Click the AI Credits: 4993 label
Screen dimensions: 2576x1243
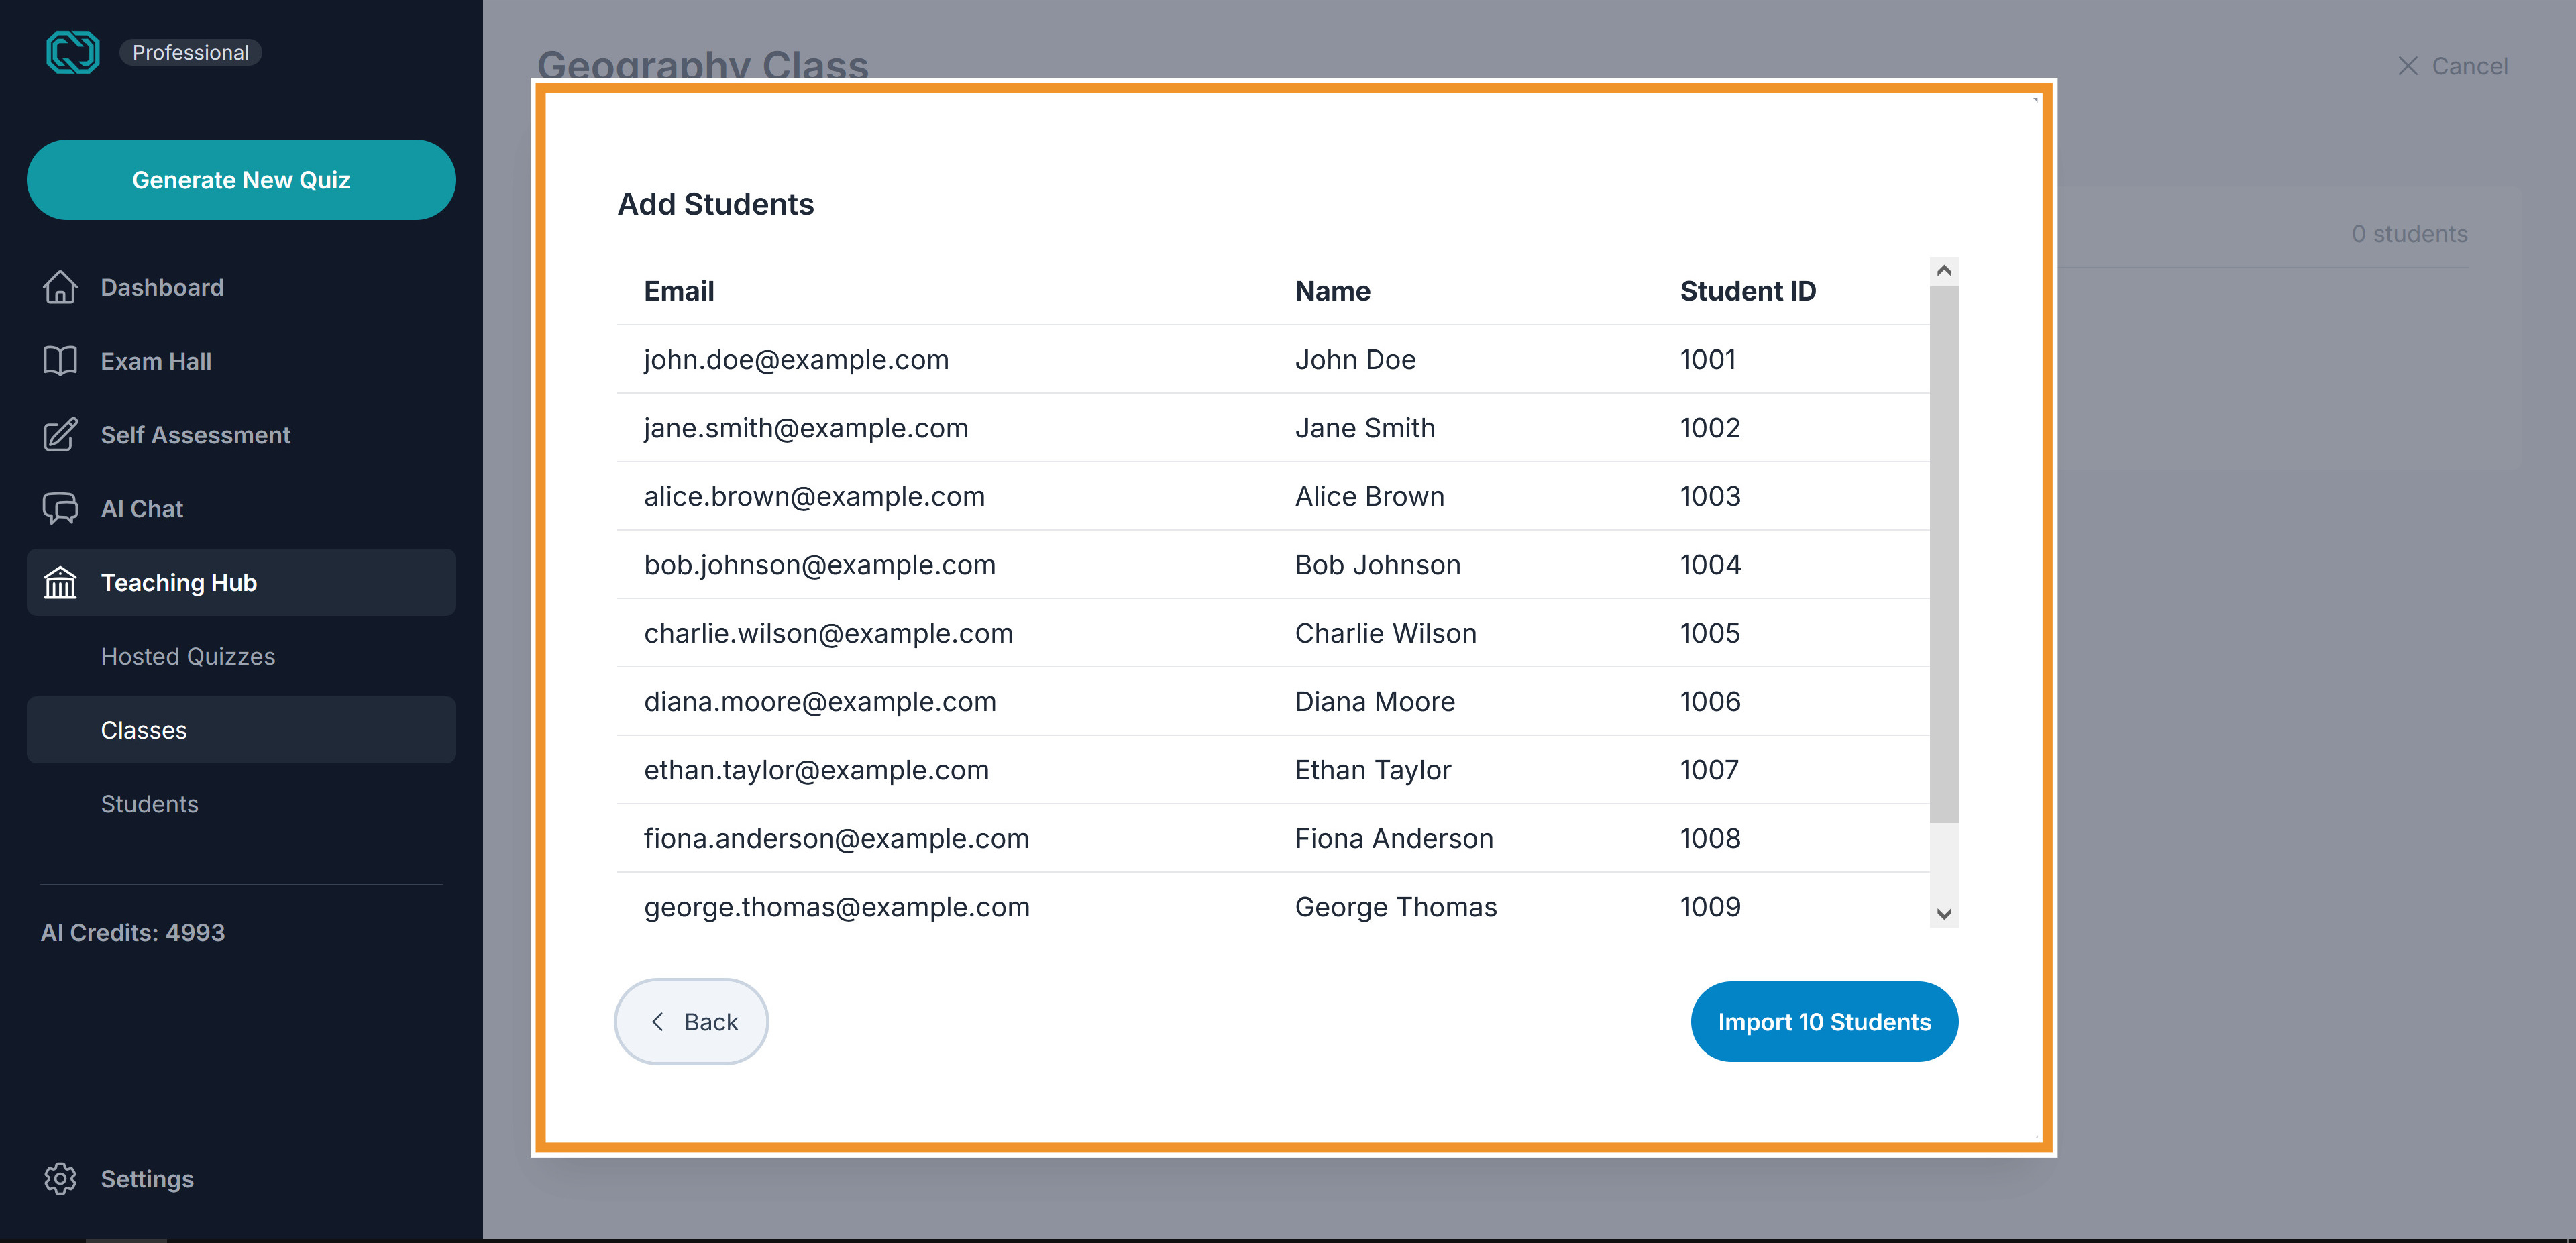point(133,933)
